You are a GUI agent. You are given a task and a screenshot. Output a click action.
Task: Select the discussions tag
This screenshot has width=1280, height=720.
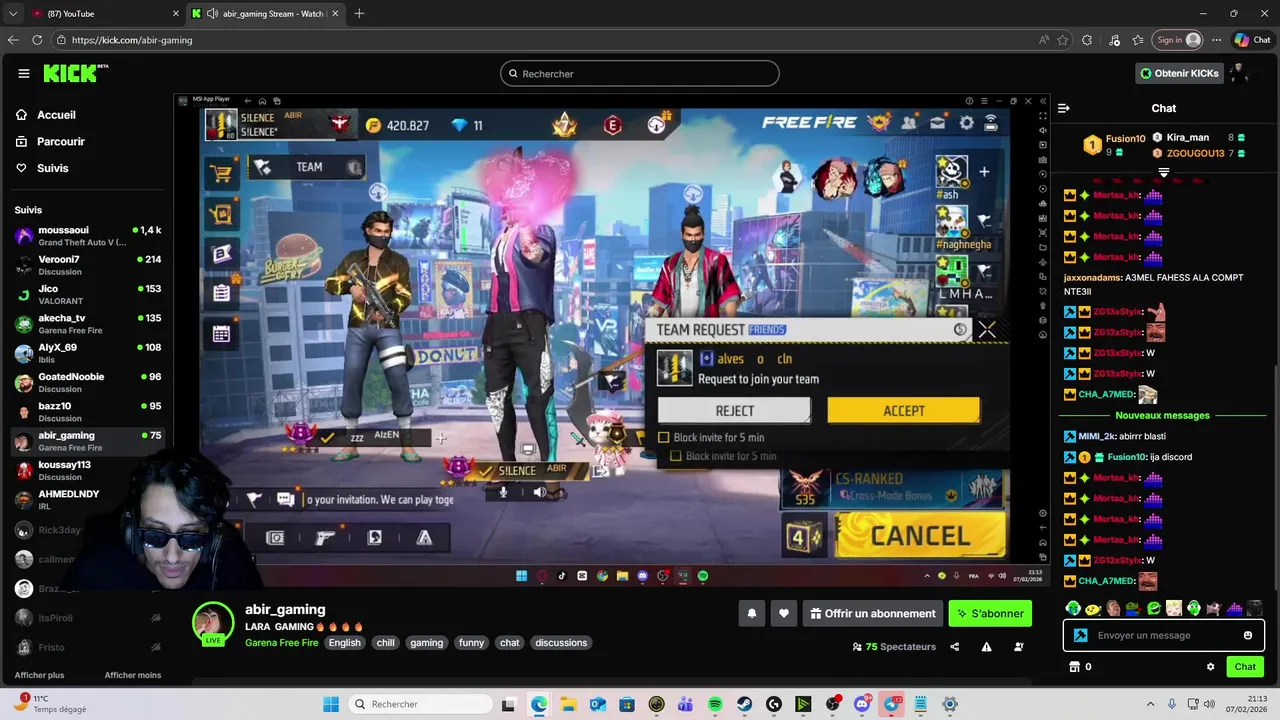561,643
